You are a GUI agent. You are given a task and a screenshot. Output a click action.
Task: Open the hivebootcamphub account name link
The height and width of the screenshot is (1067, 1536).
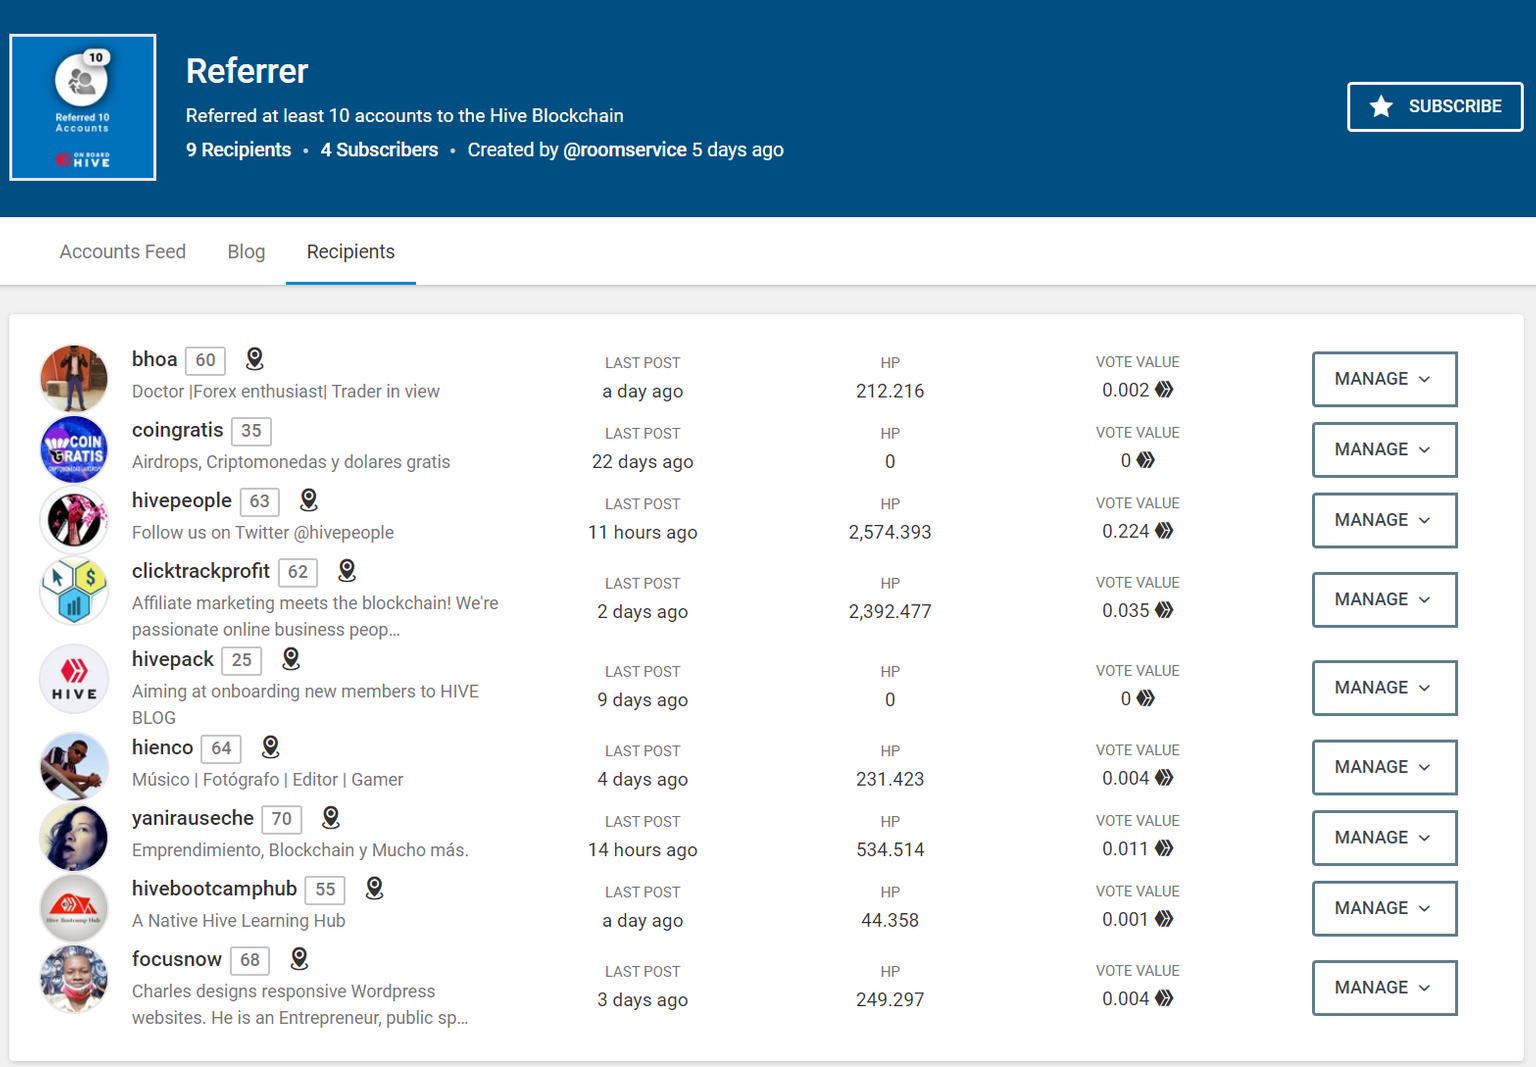coord(214,888)
